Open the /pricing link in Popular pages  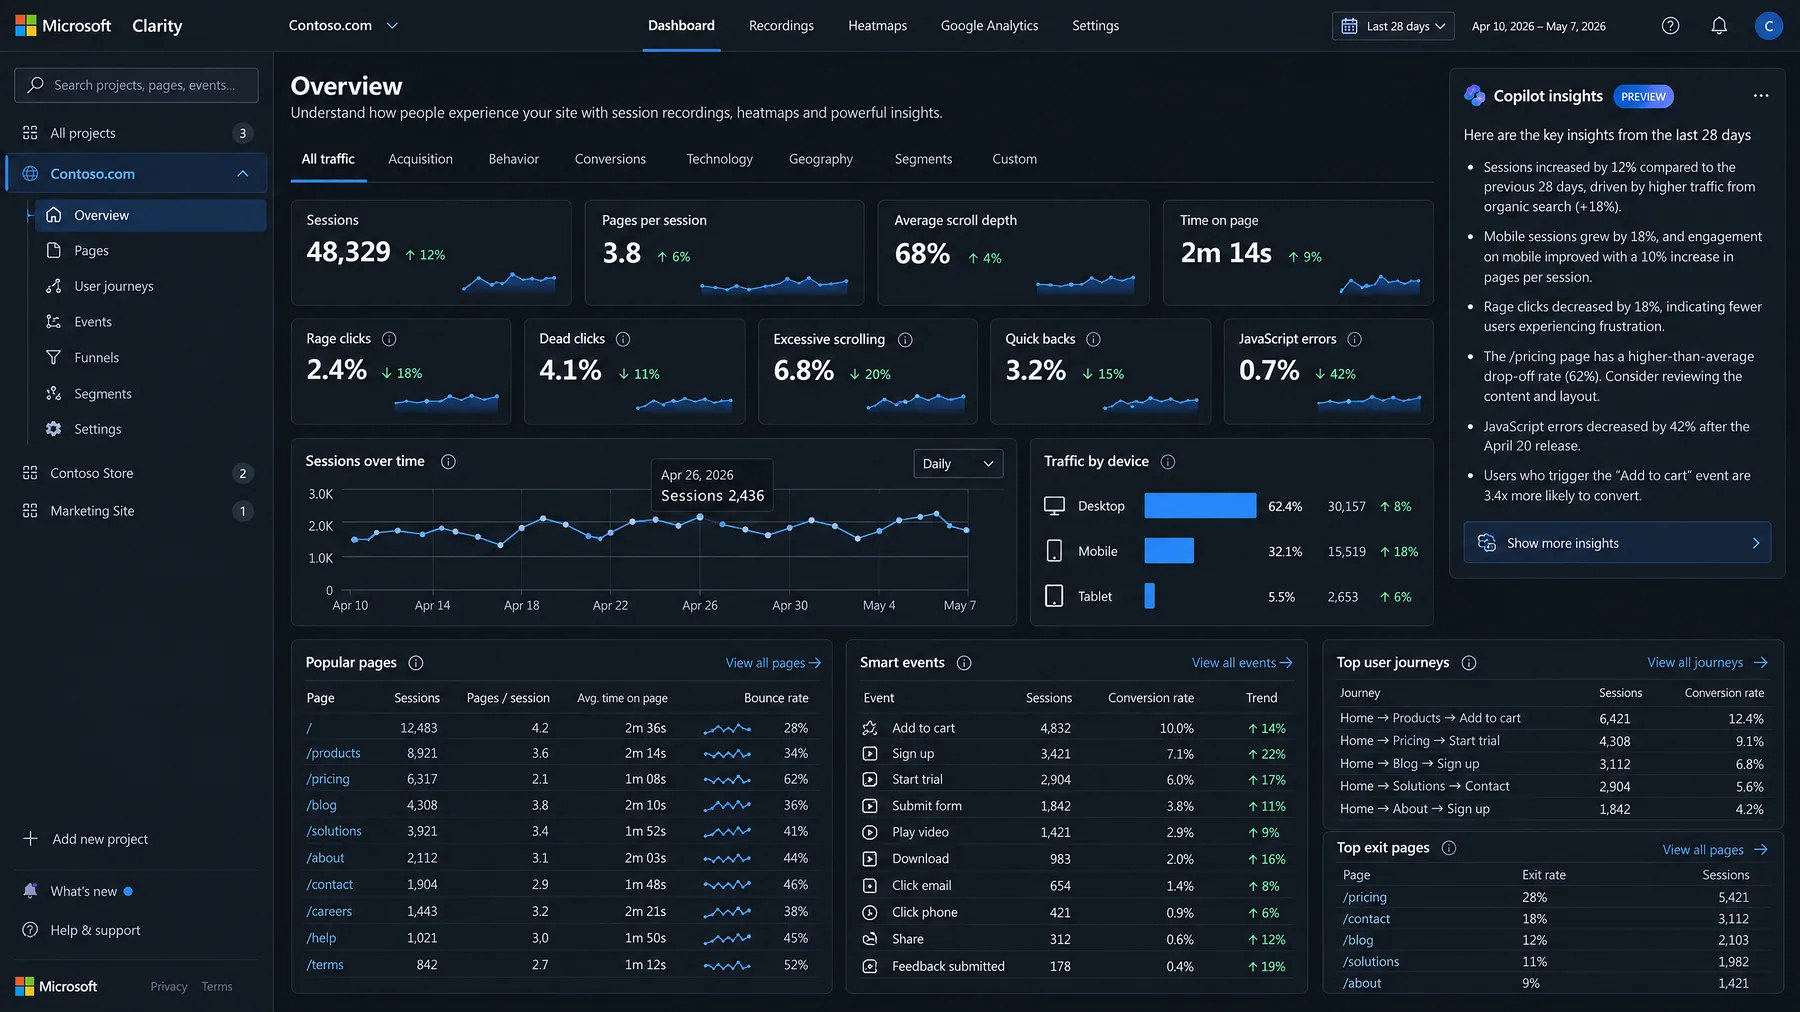tap(328, 779)
